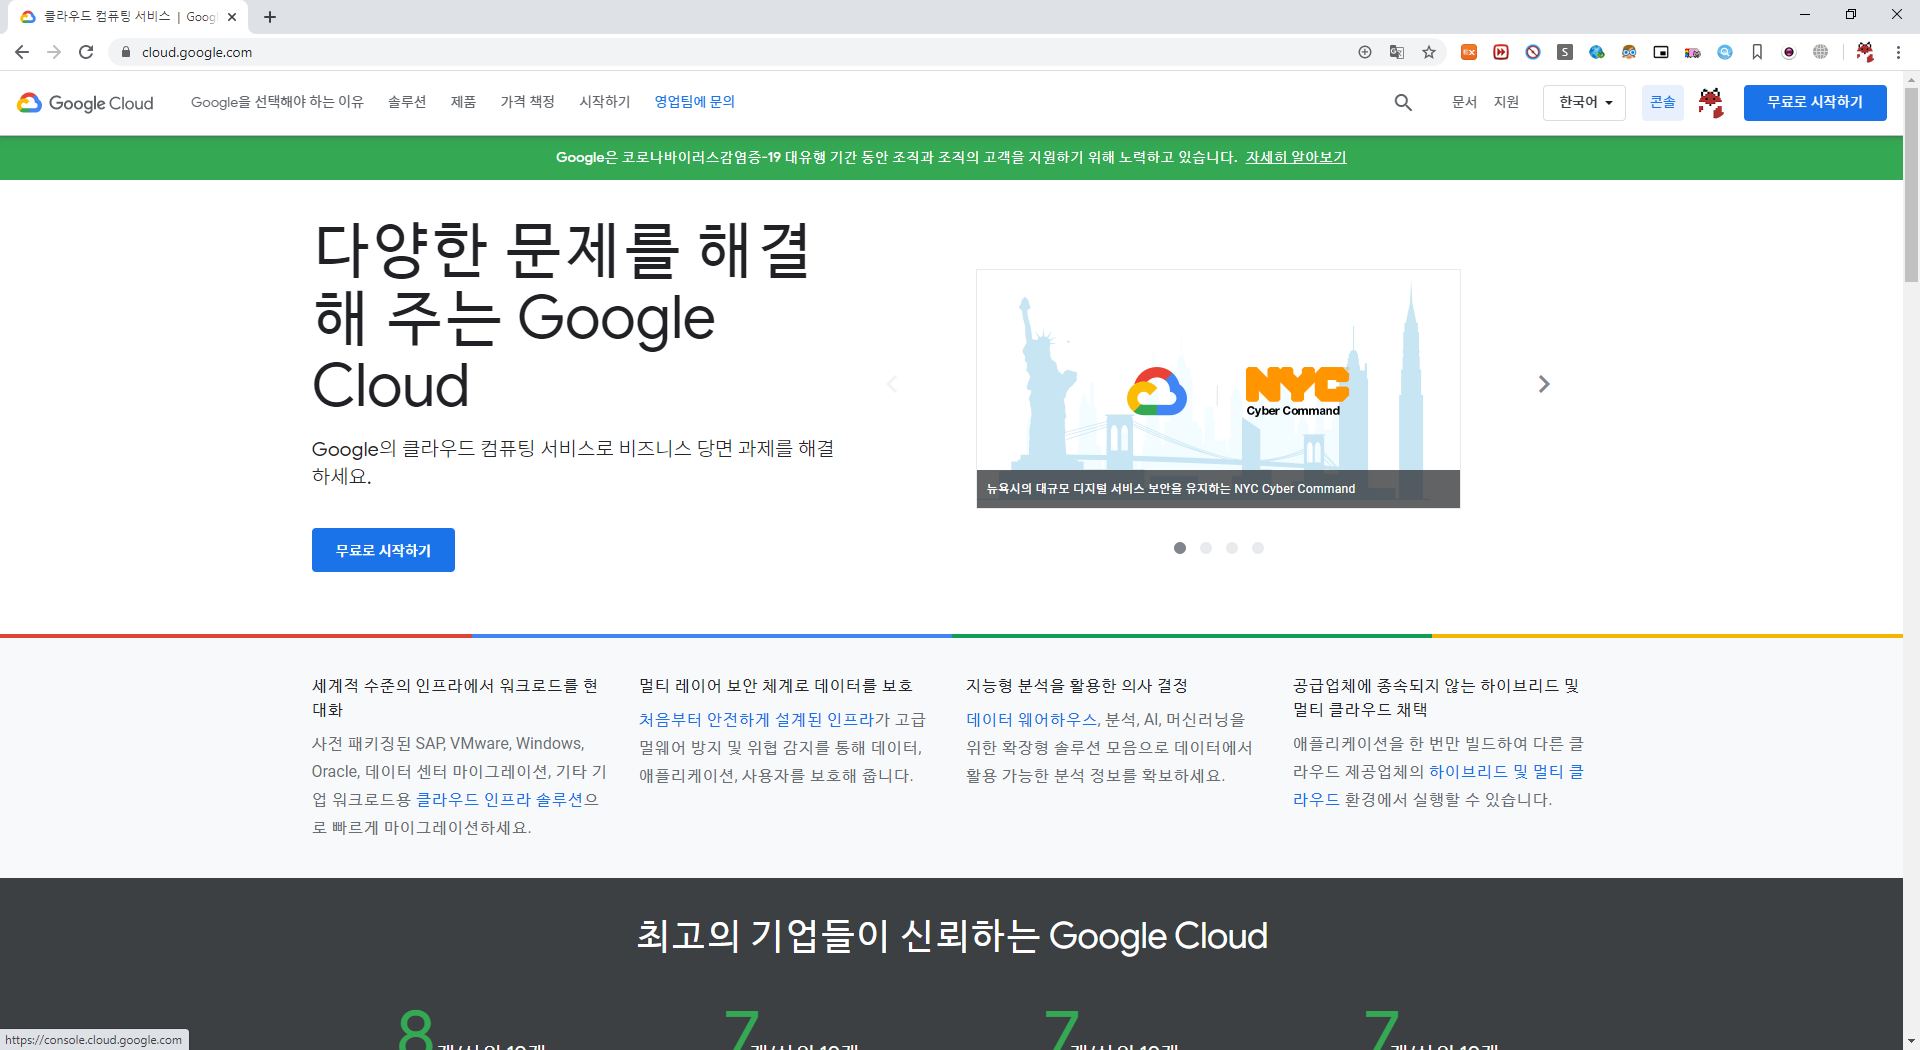Close the Google Cloud browser tab
Viewport: 1920px width, 1050px height.
pos(232,17)
